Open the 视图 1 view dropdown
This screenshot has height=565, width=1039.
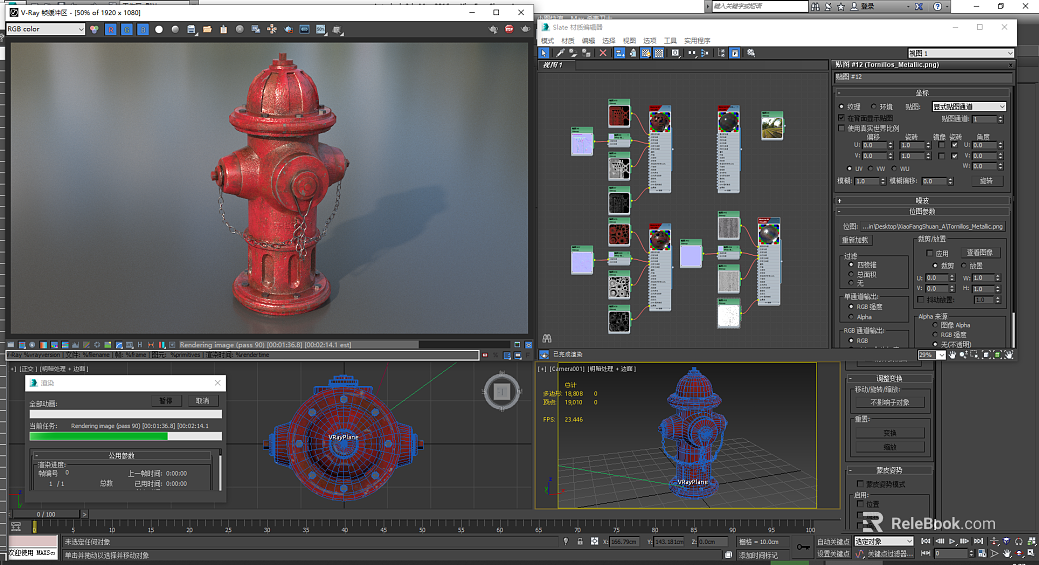[960, 53]
